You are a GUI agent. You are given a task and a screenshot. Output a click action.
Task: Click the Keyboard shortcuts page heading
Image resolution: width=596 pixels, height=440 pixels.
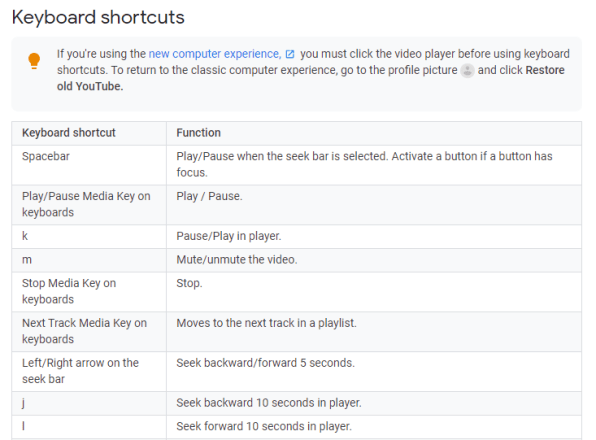click(98, 17)
